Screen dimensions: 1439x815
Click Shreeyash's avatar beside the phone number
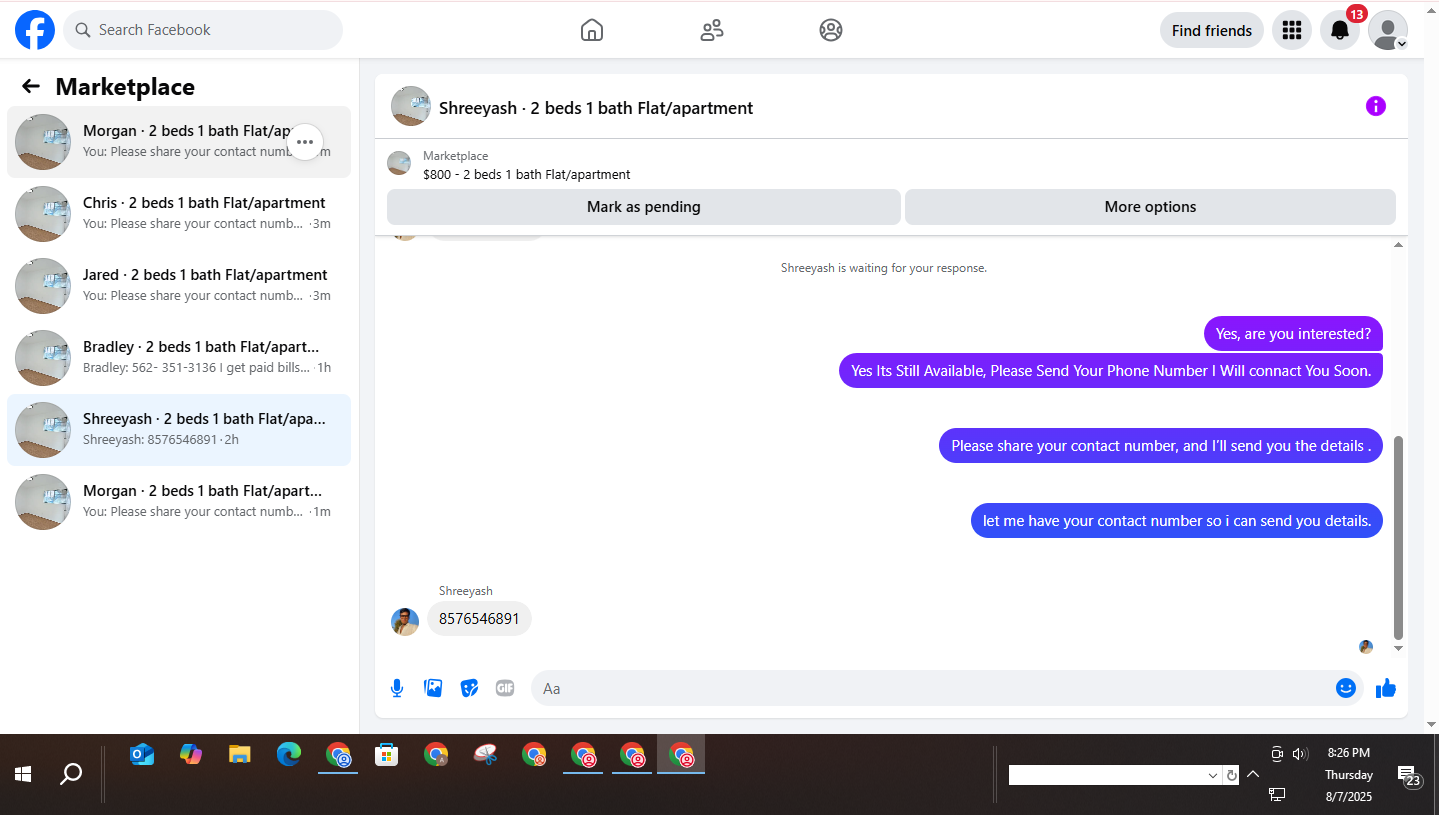(405, 622)
